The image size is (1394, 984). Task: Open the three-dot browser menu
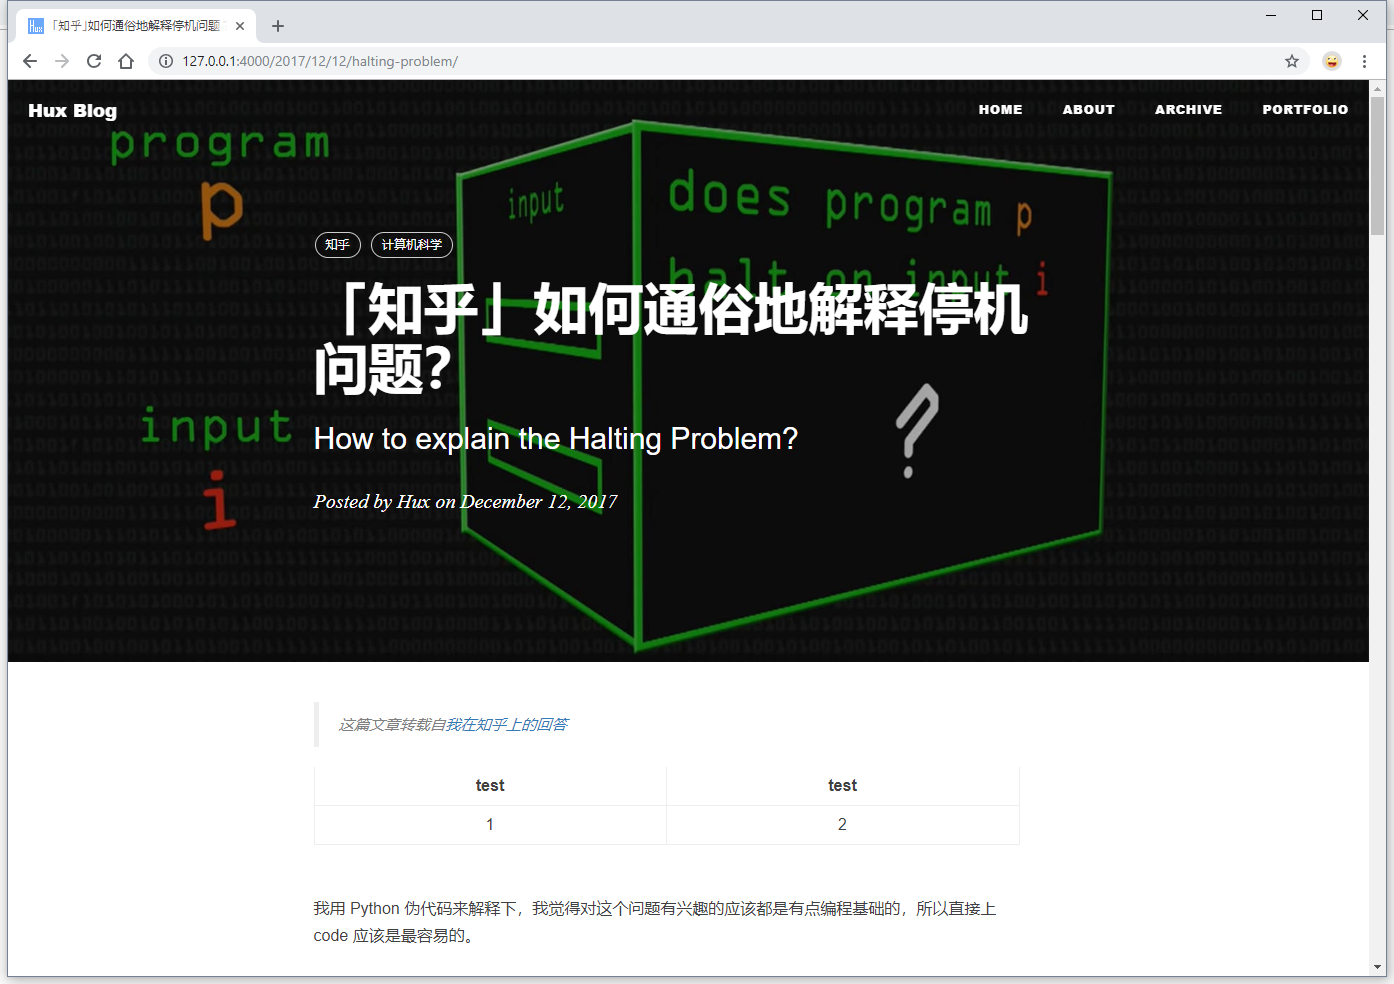1365,61
